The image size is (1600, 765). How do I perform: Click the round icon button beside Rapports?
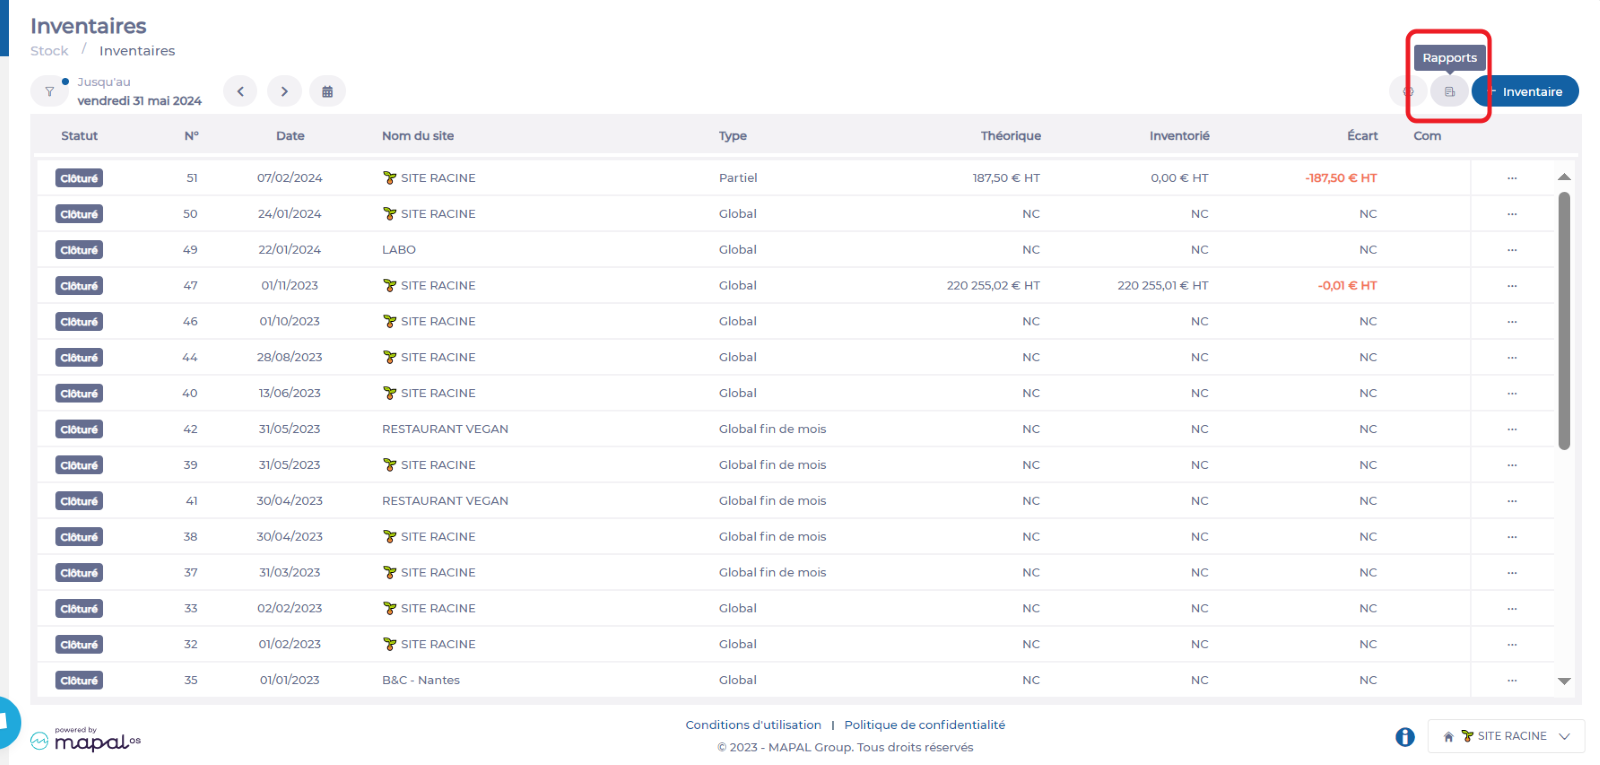click(1408, 91)
